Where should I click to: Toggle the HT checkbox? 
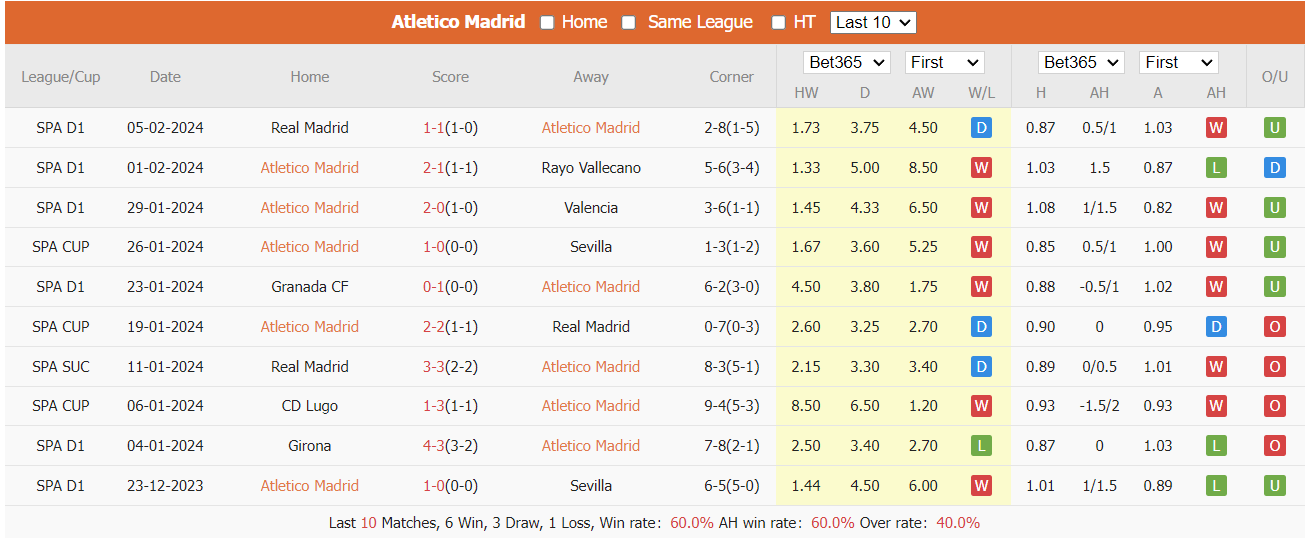tap(778, 23)
